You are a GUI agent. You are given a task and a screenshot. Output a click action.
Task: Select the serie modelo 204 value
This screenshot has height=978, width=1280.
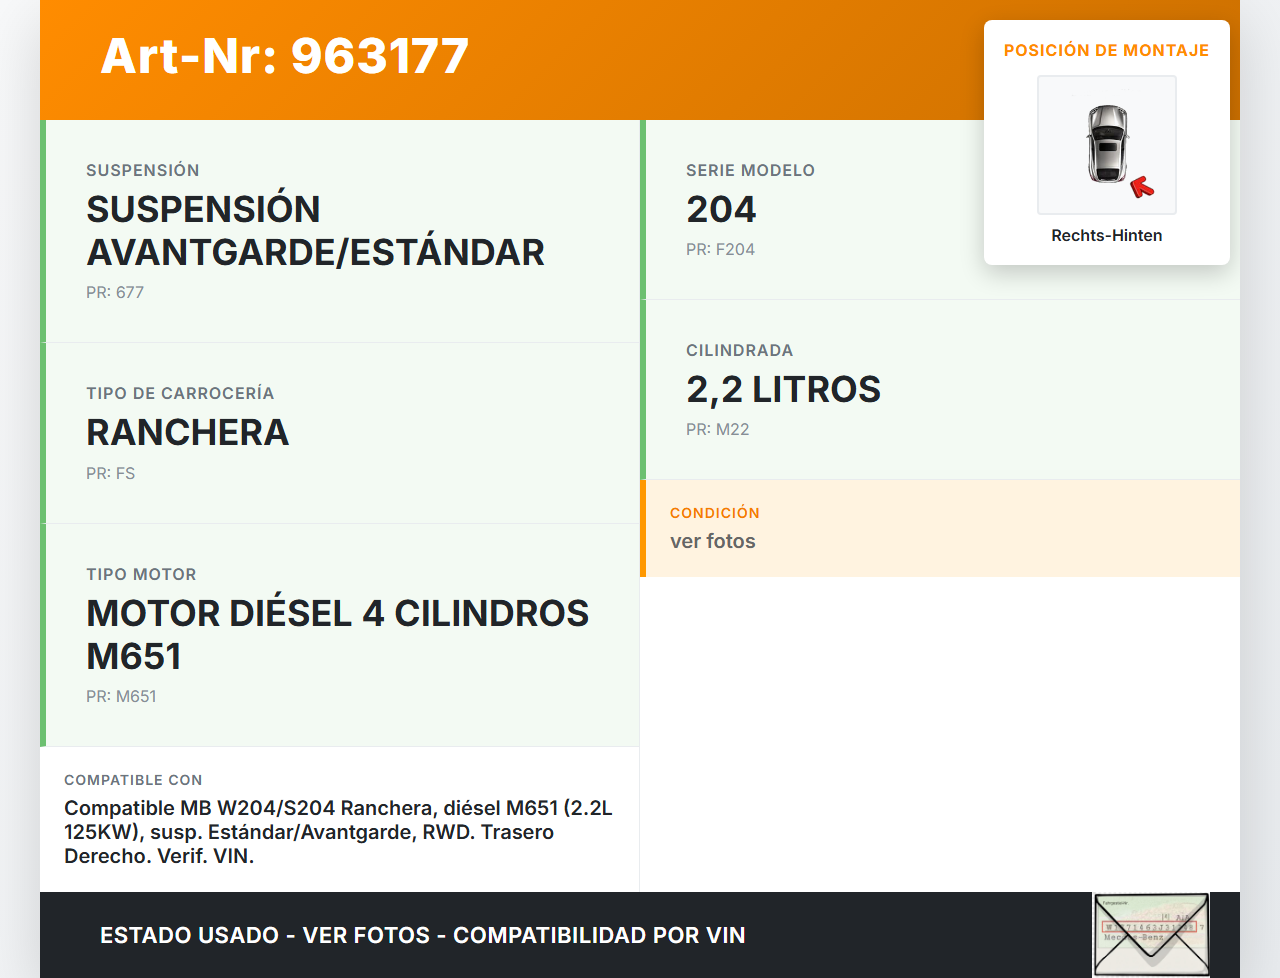[721, 209]
